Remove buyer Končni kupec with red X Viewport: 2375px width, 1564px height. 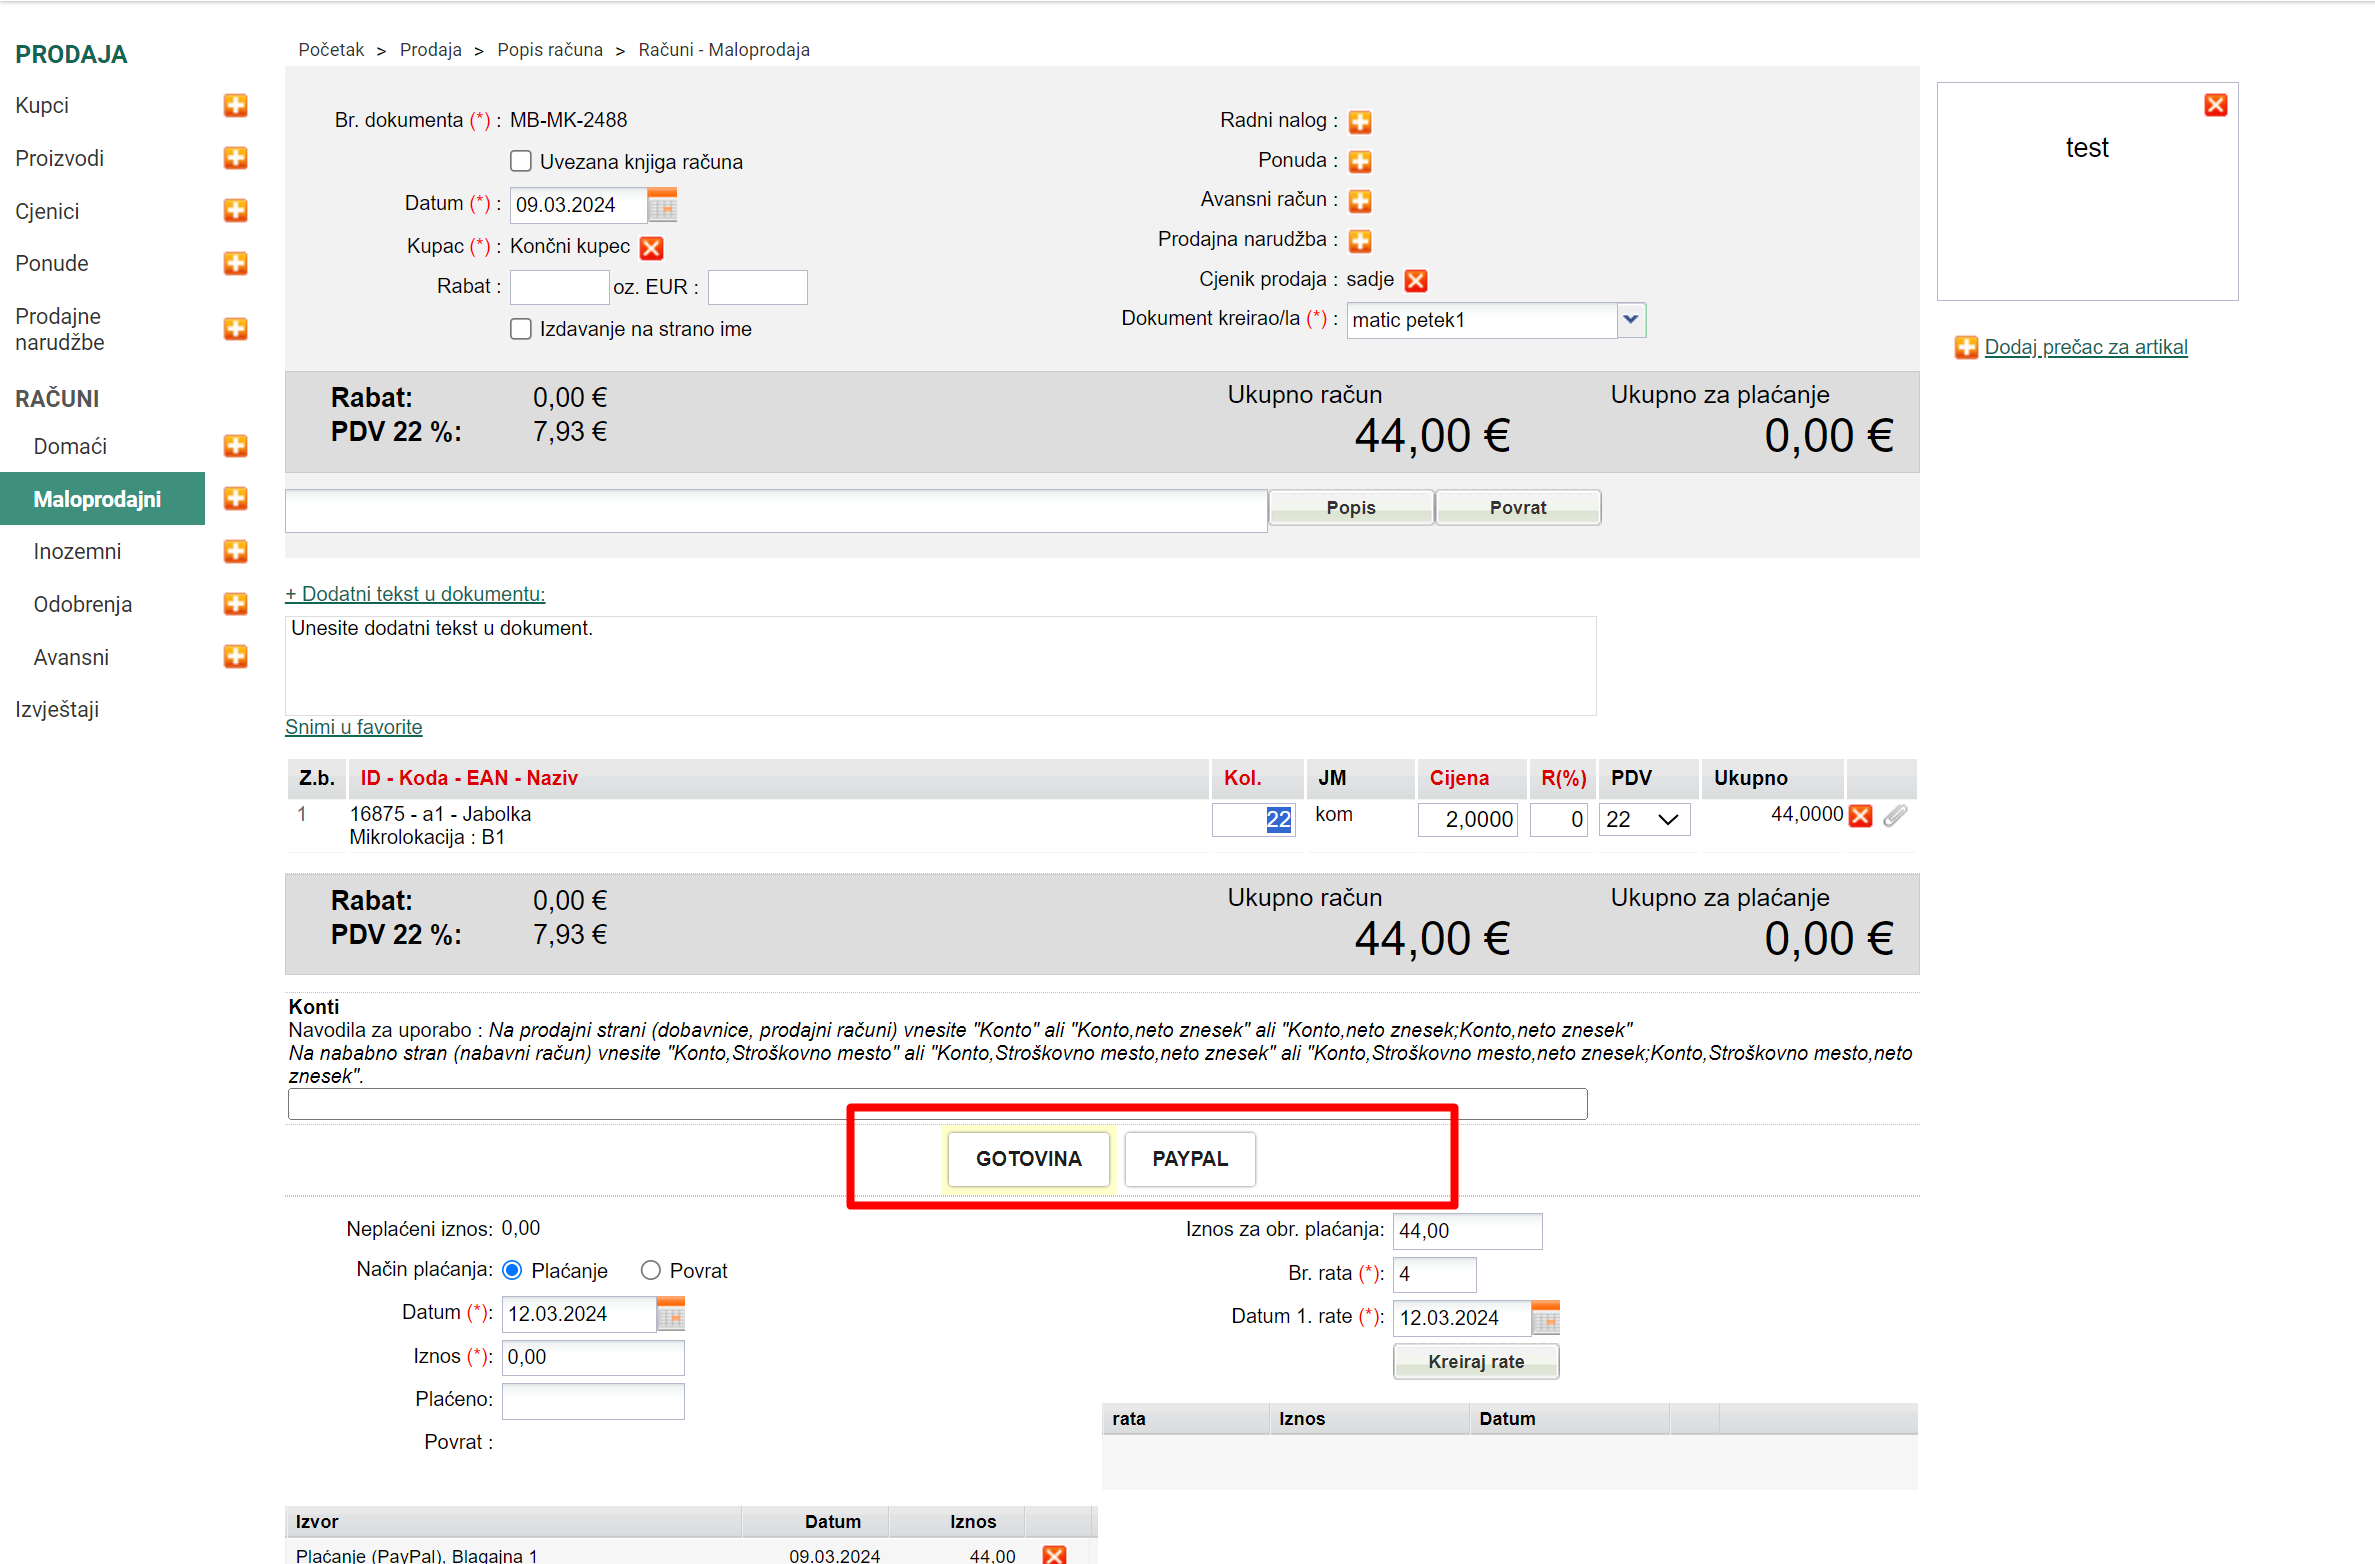point(652,247)
